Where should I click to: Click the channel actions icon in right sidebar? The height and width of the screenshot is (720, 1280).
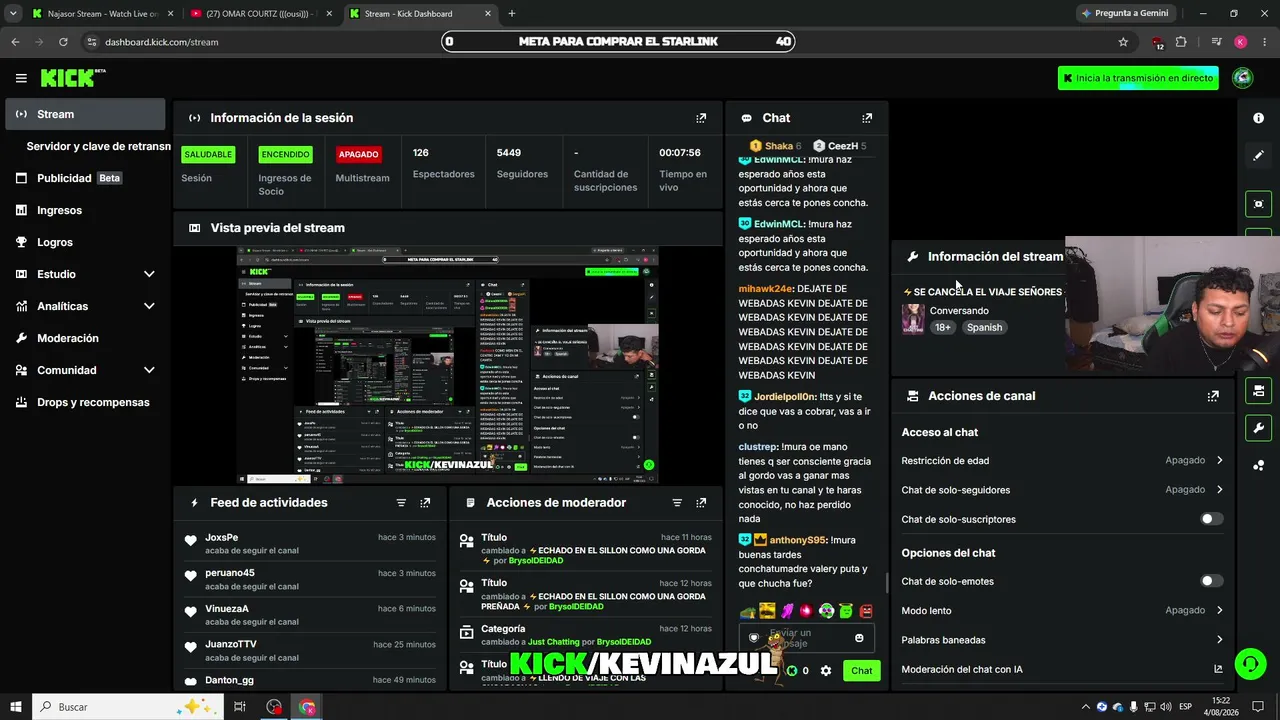(1258, 390)
